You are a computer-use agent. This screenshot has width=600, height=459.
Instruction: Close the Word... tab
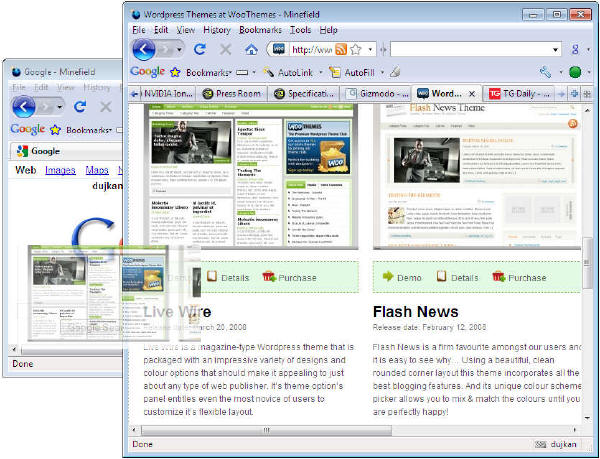[472, 94]
